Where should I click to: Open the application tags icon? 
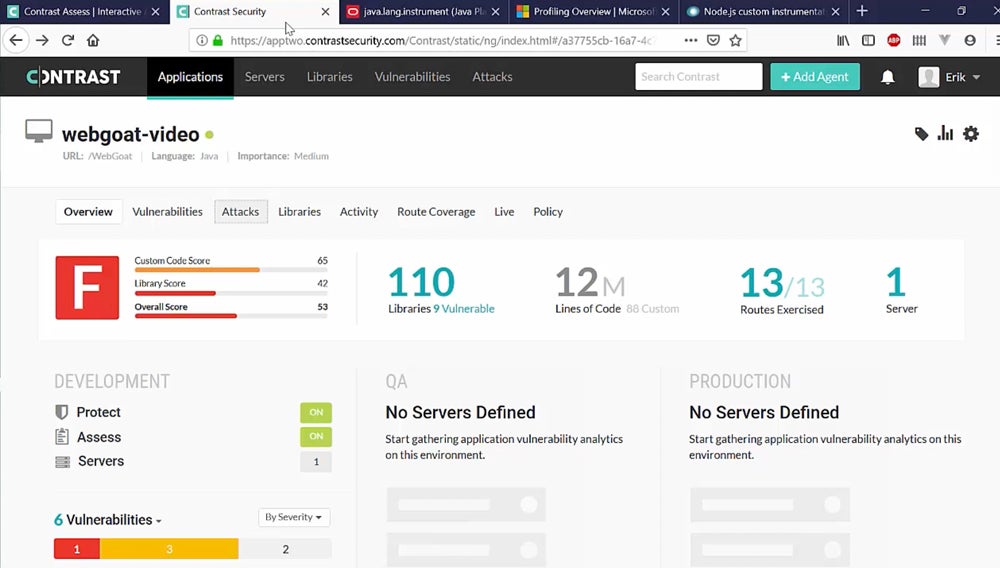(x=921, y=134)
